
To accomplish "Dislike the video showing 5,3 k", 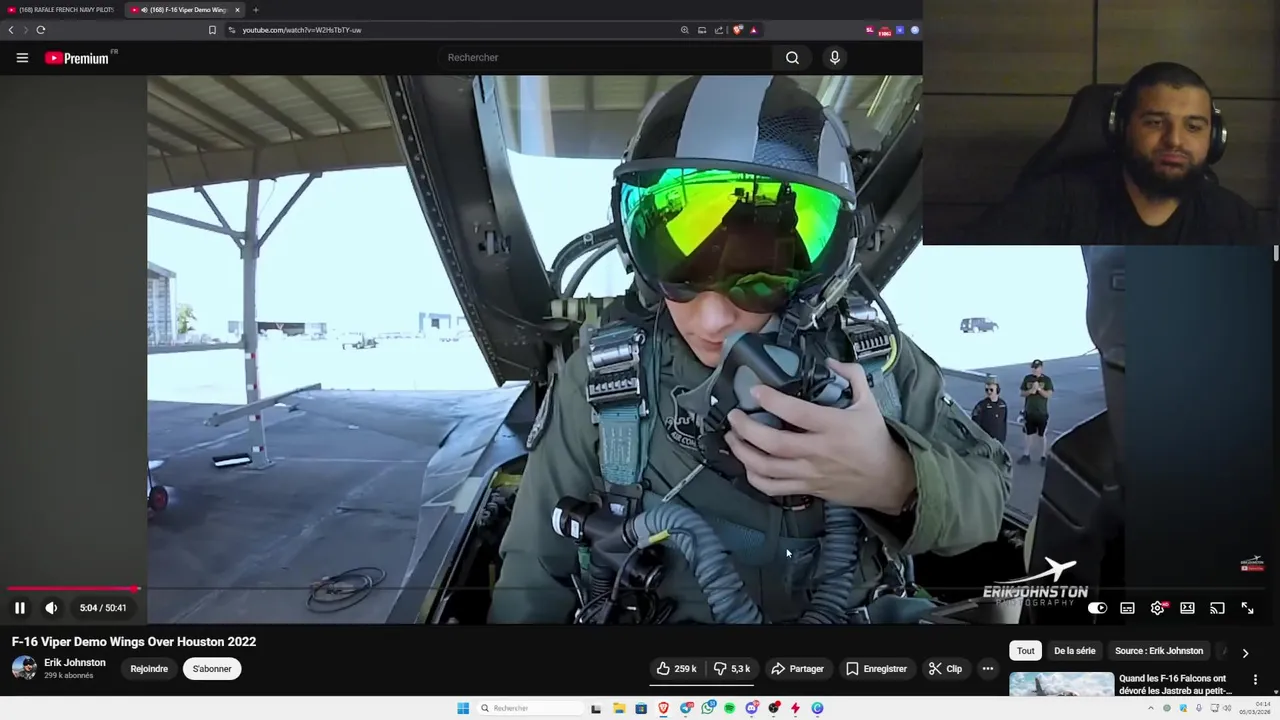I will pyautogui.click(x=731, y=669).
